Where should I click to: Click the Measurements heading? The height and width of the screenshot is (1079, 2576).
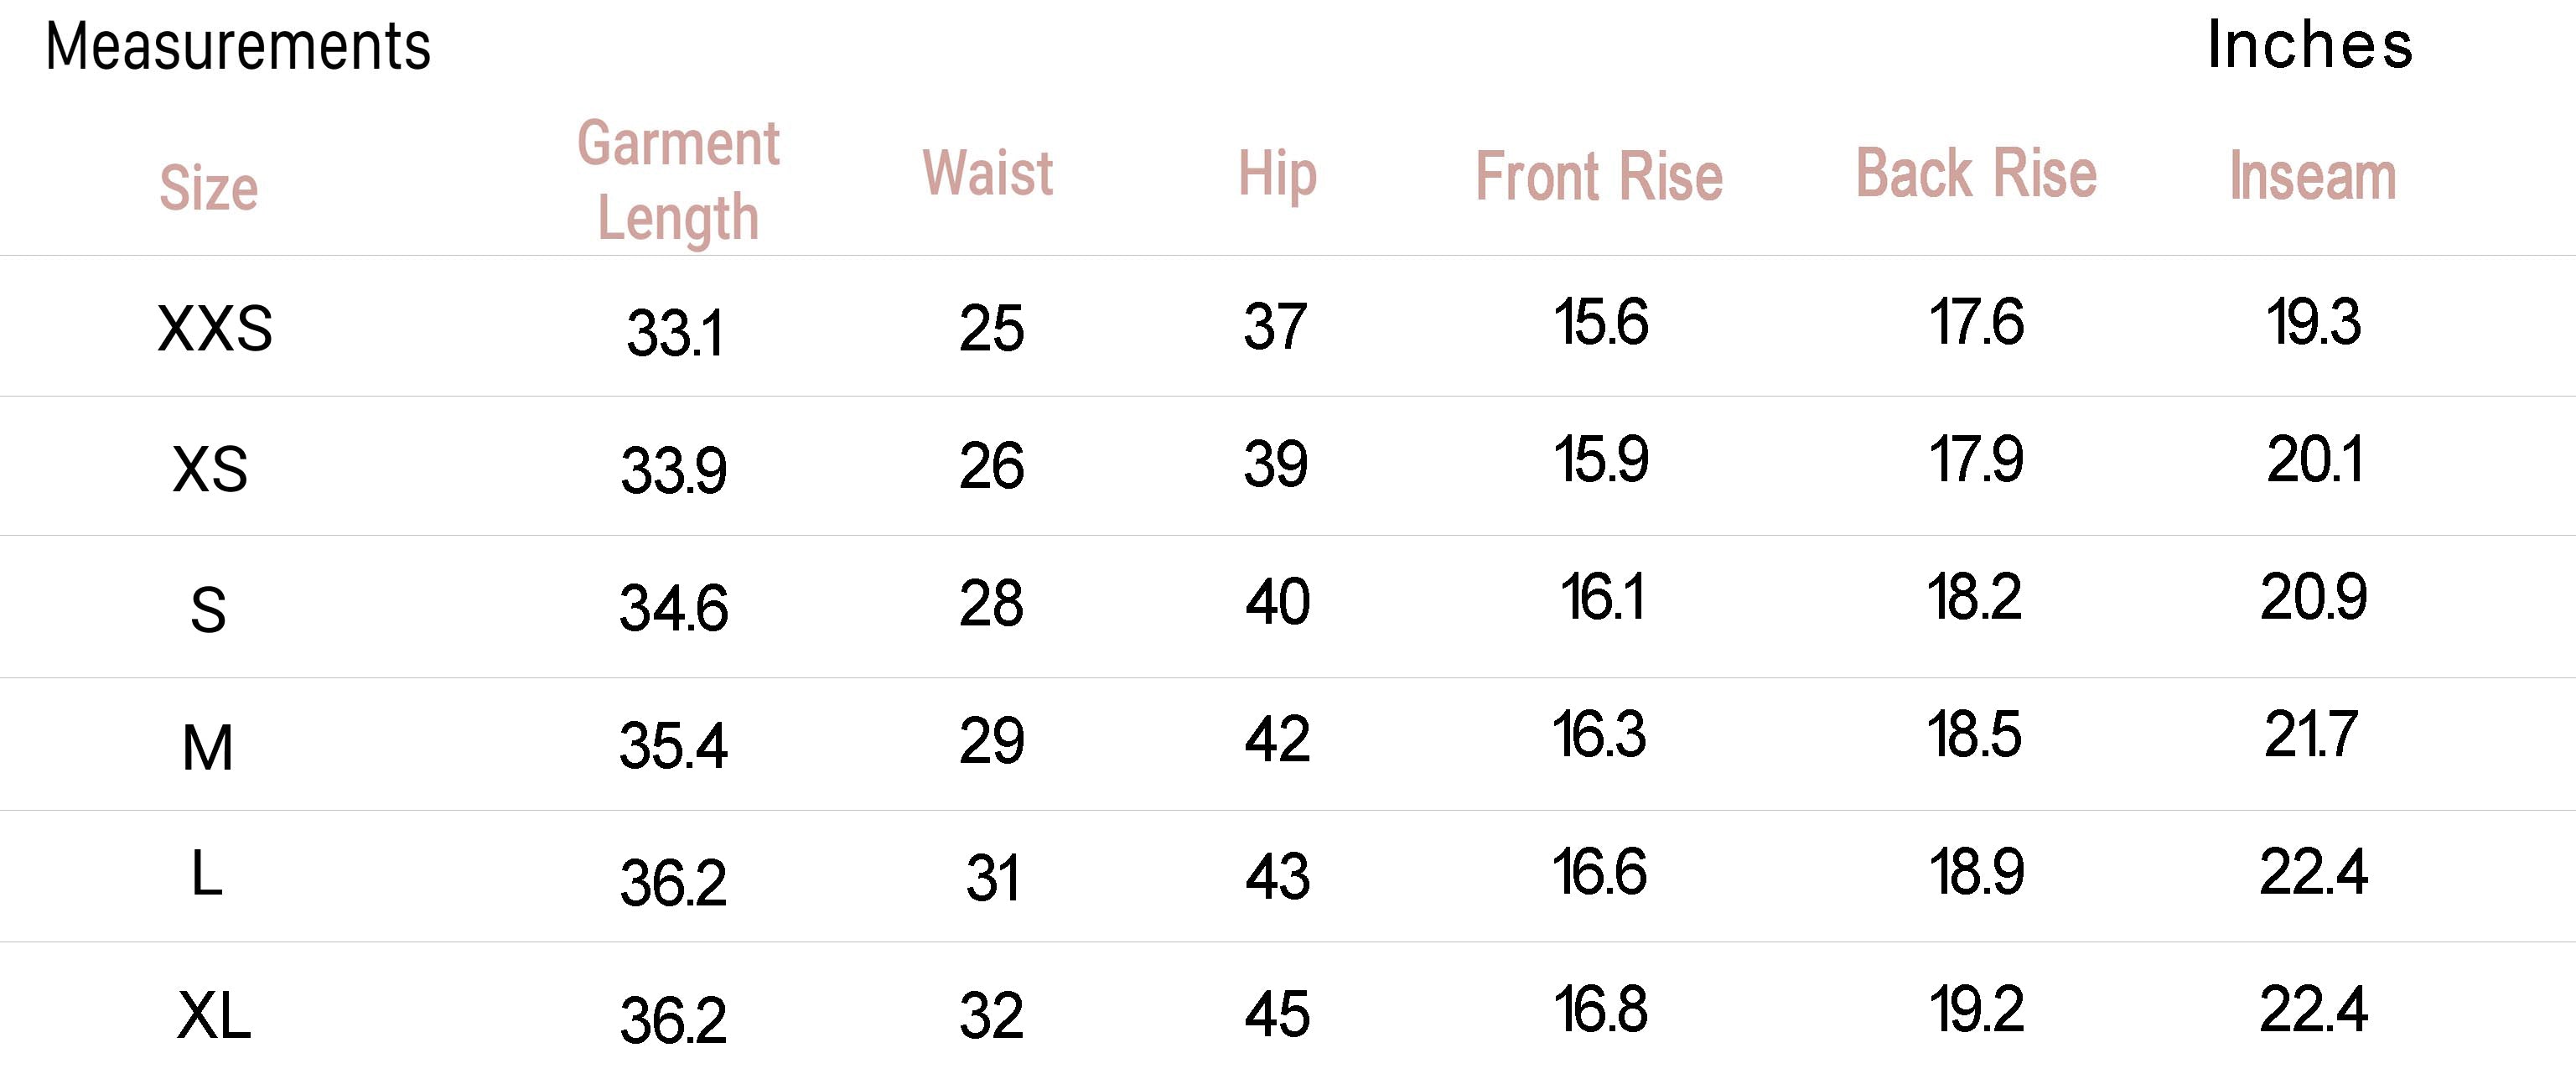[x=238, y=47]
